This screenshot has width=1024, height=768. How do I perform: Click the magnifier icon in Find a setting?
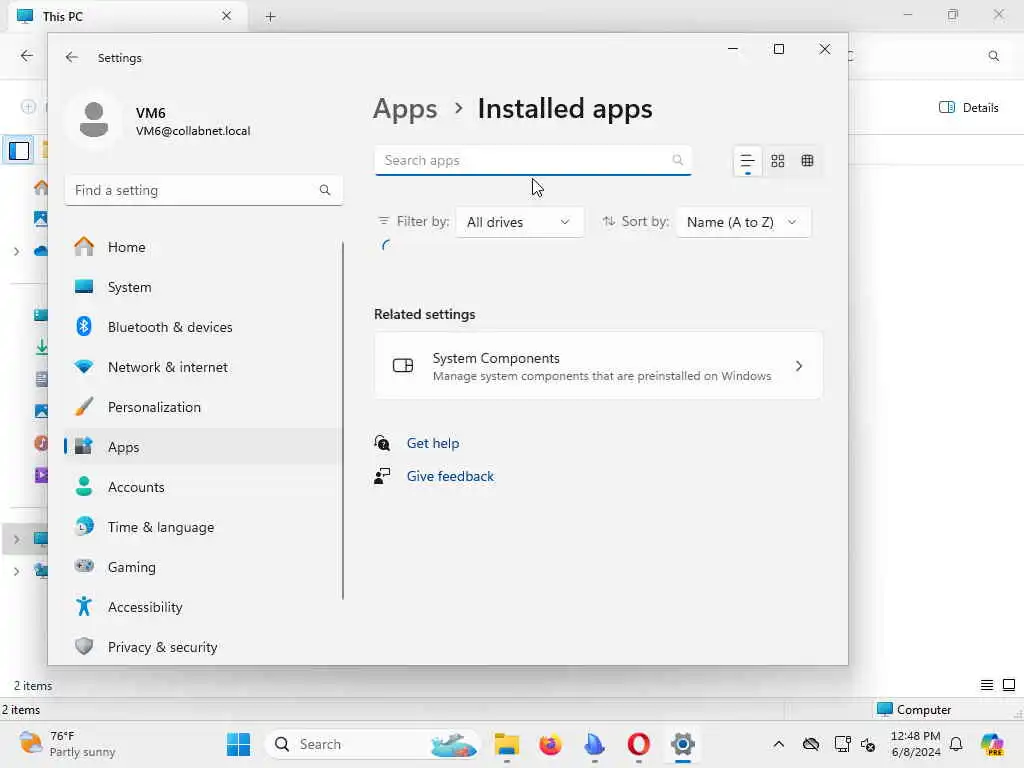tap(325, 190)
